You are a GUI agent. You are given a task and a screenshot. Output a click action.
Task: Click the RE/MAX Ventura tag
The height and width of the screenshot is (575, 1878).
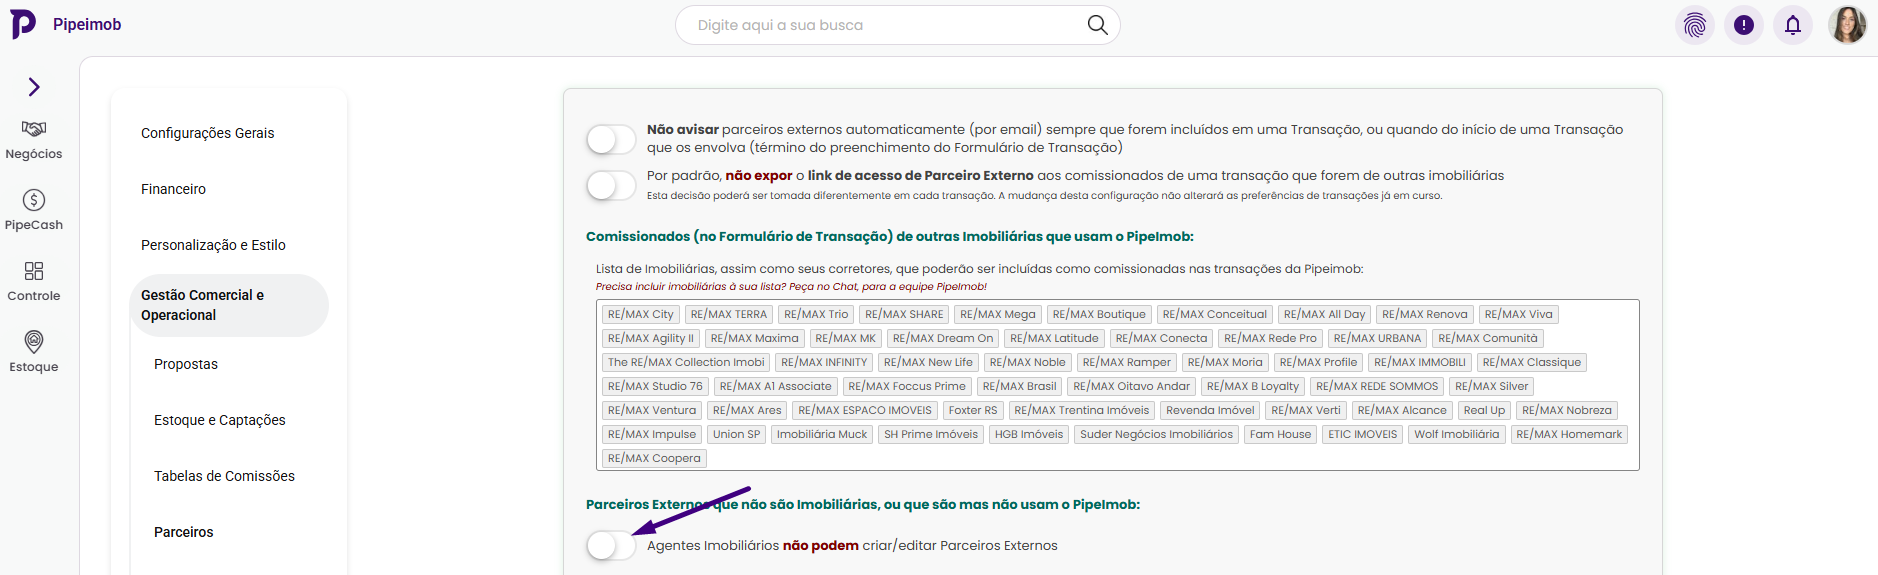click(x=652, y=410)
